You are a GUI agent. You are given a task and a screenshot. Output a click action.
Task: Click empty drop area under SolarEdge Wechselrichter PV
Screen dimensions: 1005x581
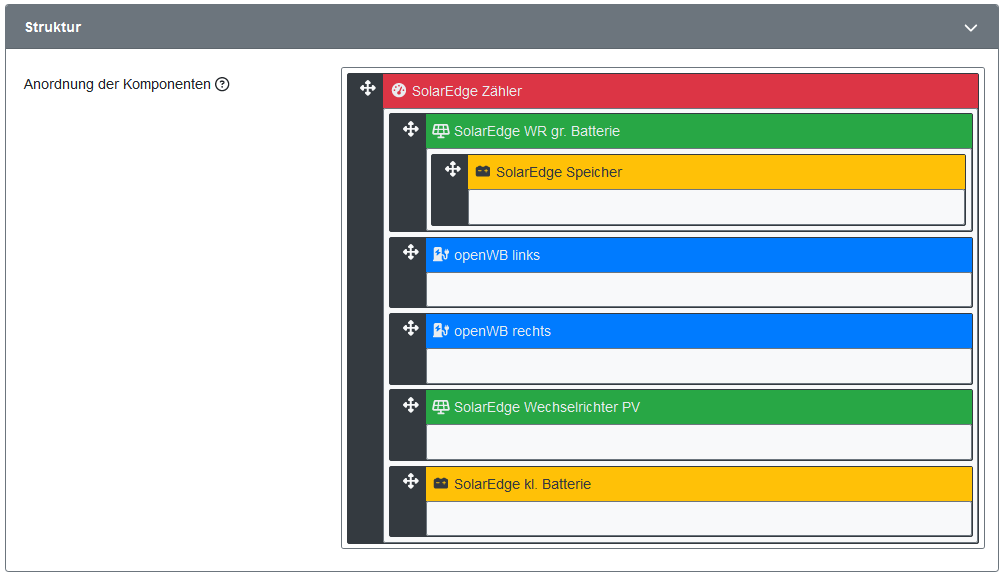(699, 442)
